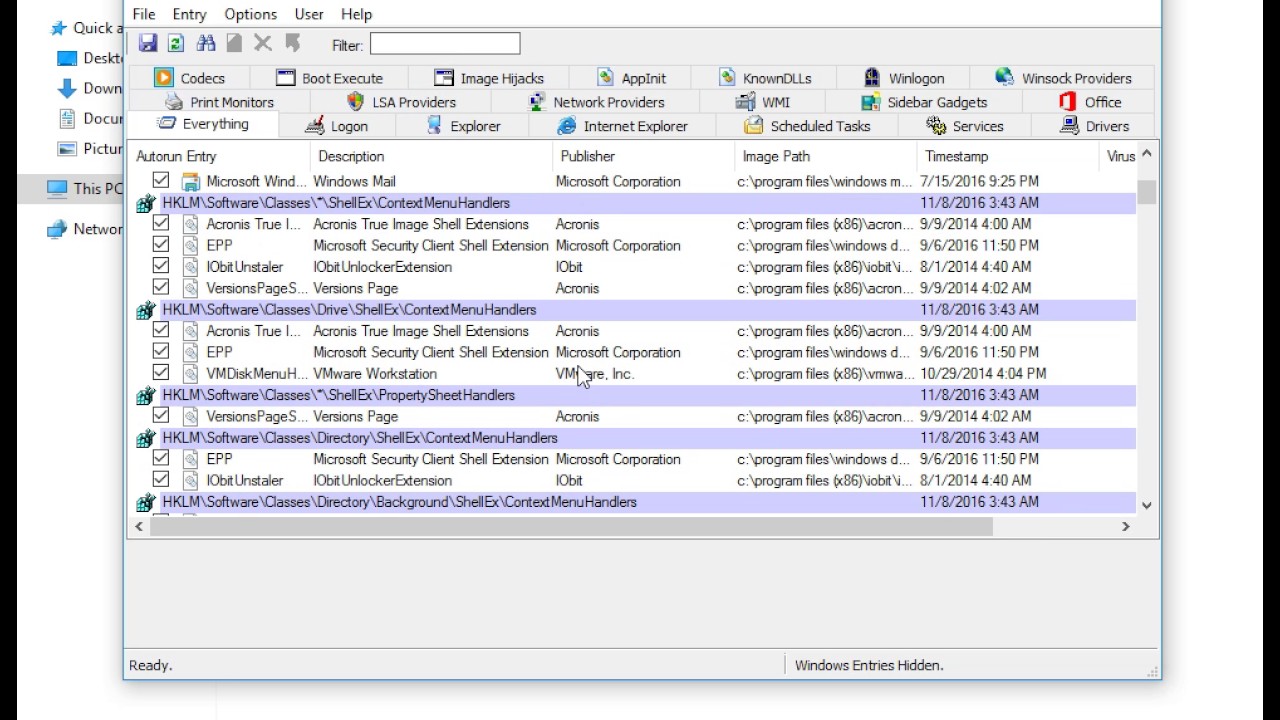Uncheck the Microsoft Windows Mail entry checkbox

[x=161, y=181]
